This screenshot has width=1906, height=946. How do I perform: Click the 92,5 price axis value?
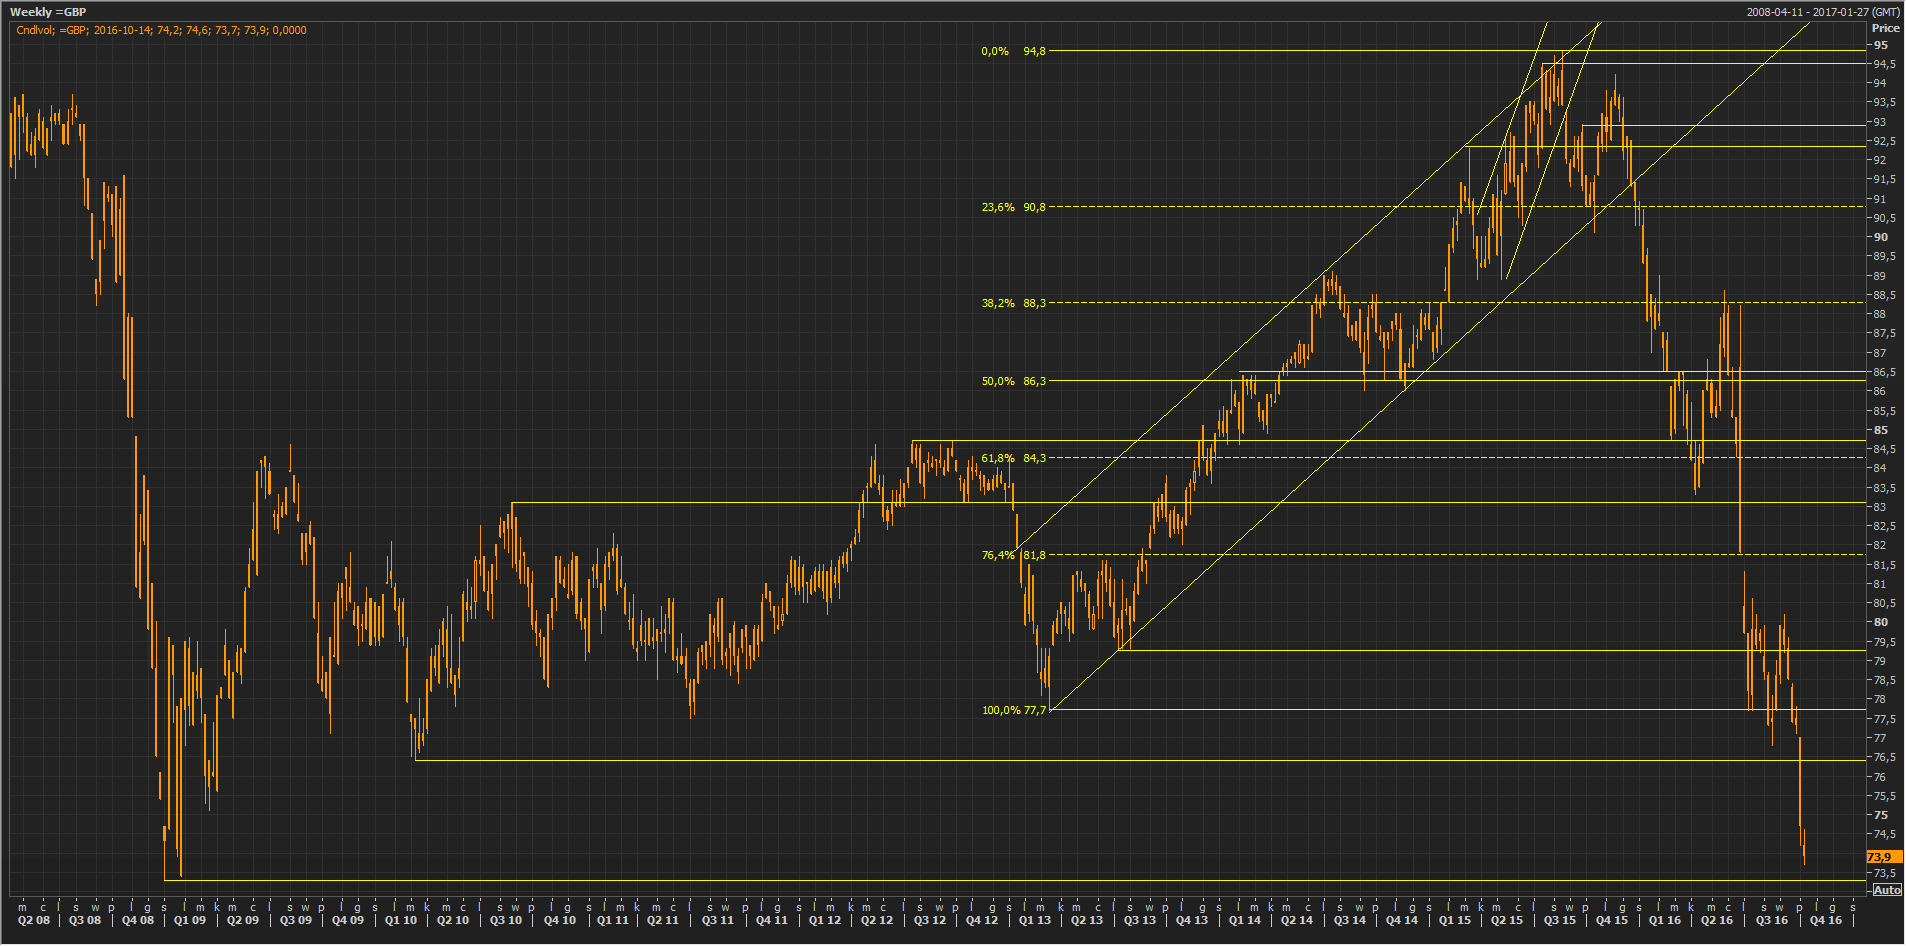1884,141
